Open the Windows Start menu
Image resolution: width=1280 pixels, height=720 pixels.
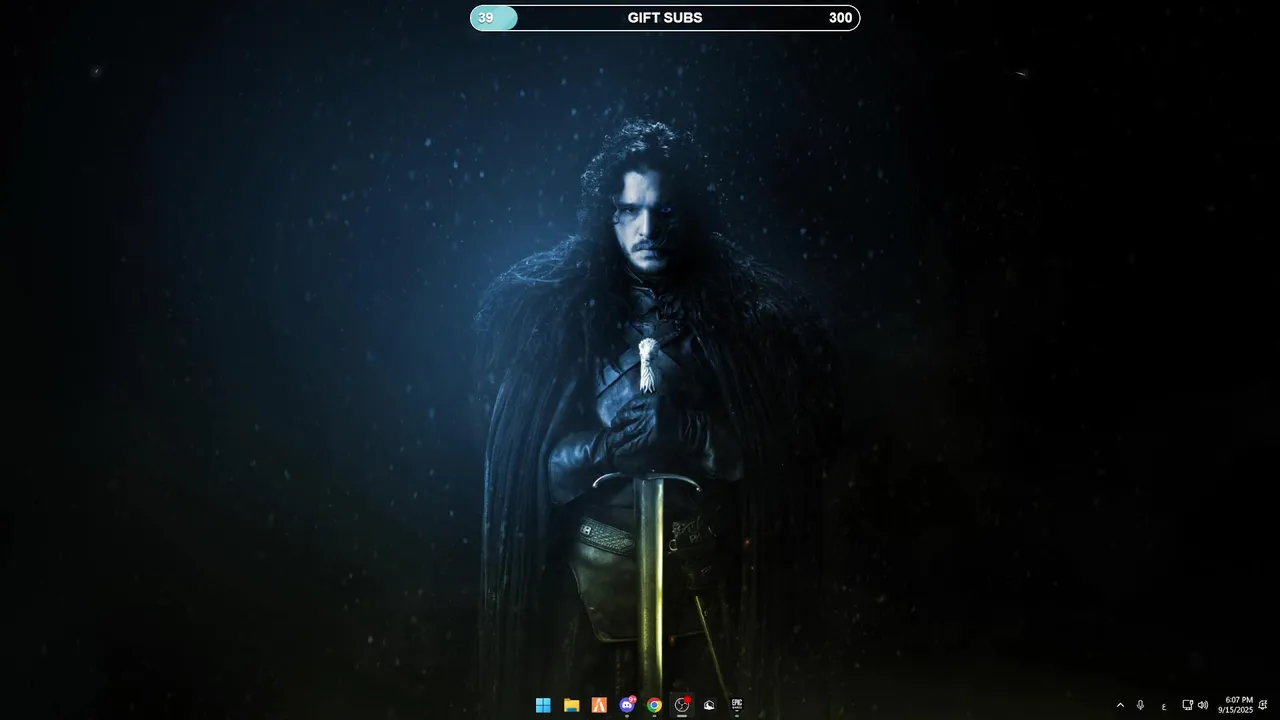pos(543,705)
